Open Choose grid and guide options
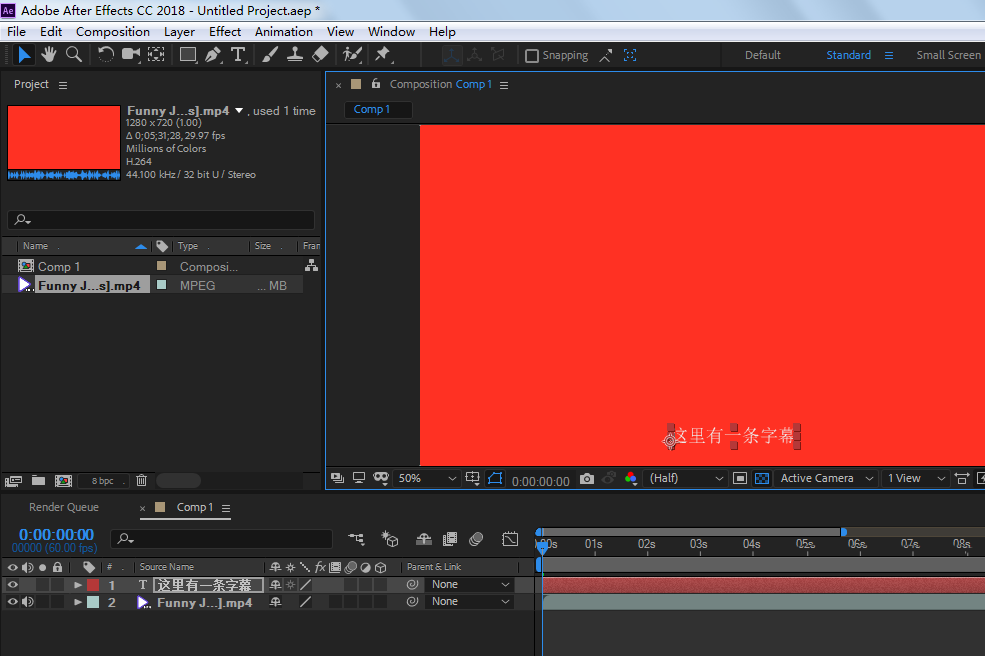 click(472, 479)
